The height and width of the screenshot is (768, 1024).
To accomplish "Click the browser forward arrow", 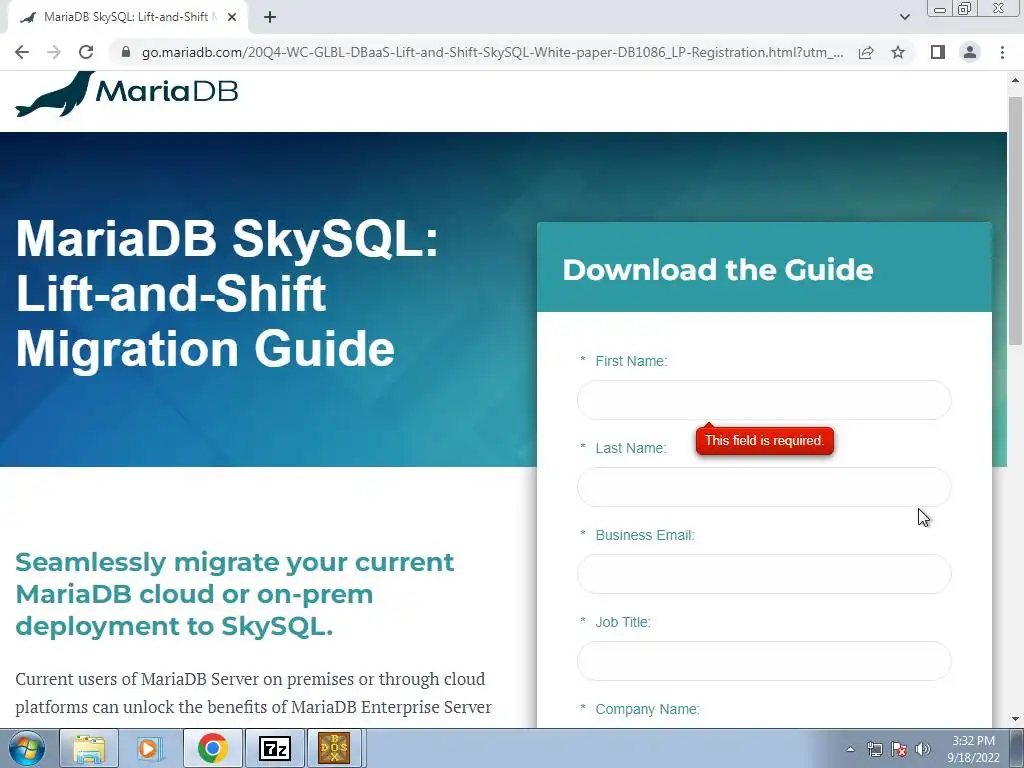I will pyautogui.click(x=54, y=52).
